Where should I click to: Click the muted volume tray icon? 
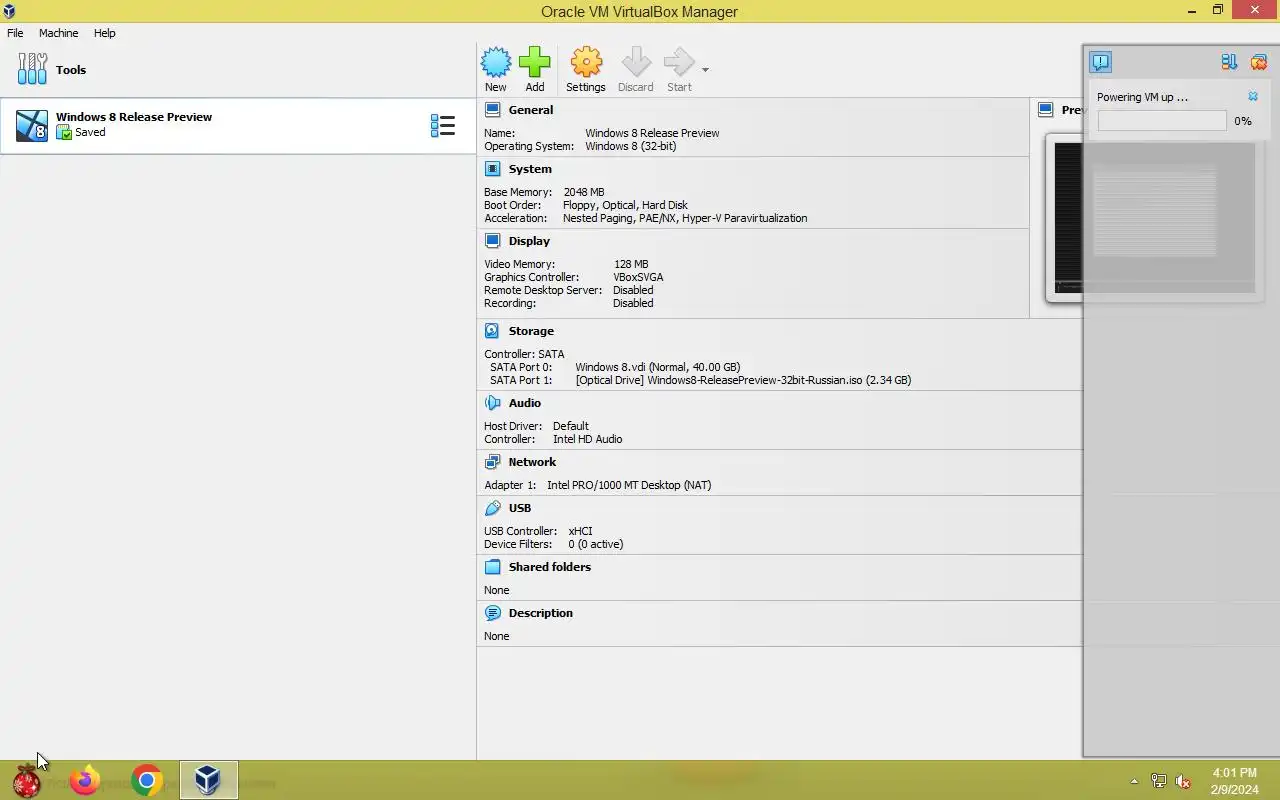tap(1183, 781)
